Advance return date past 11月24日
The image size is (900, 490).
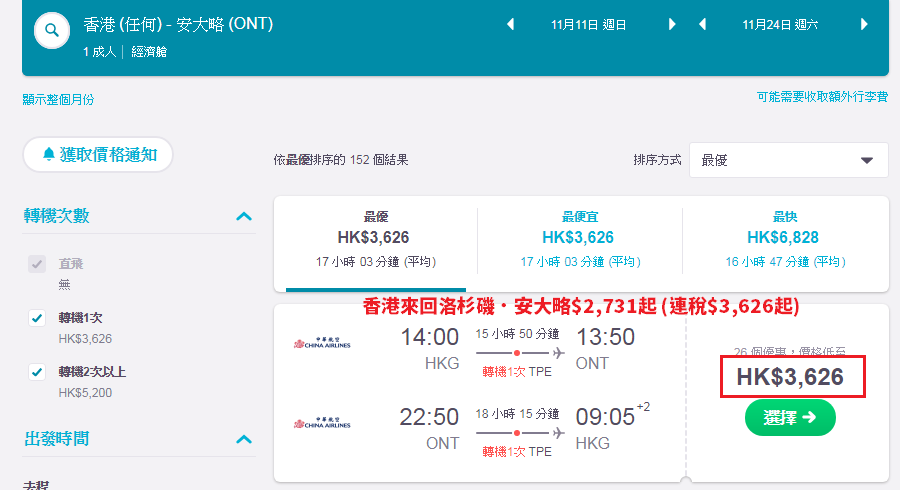(864, 25)
